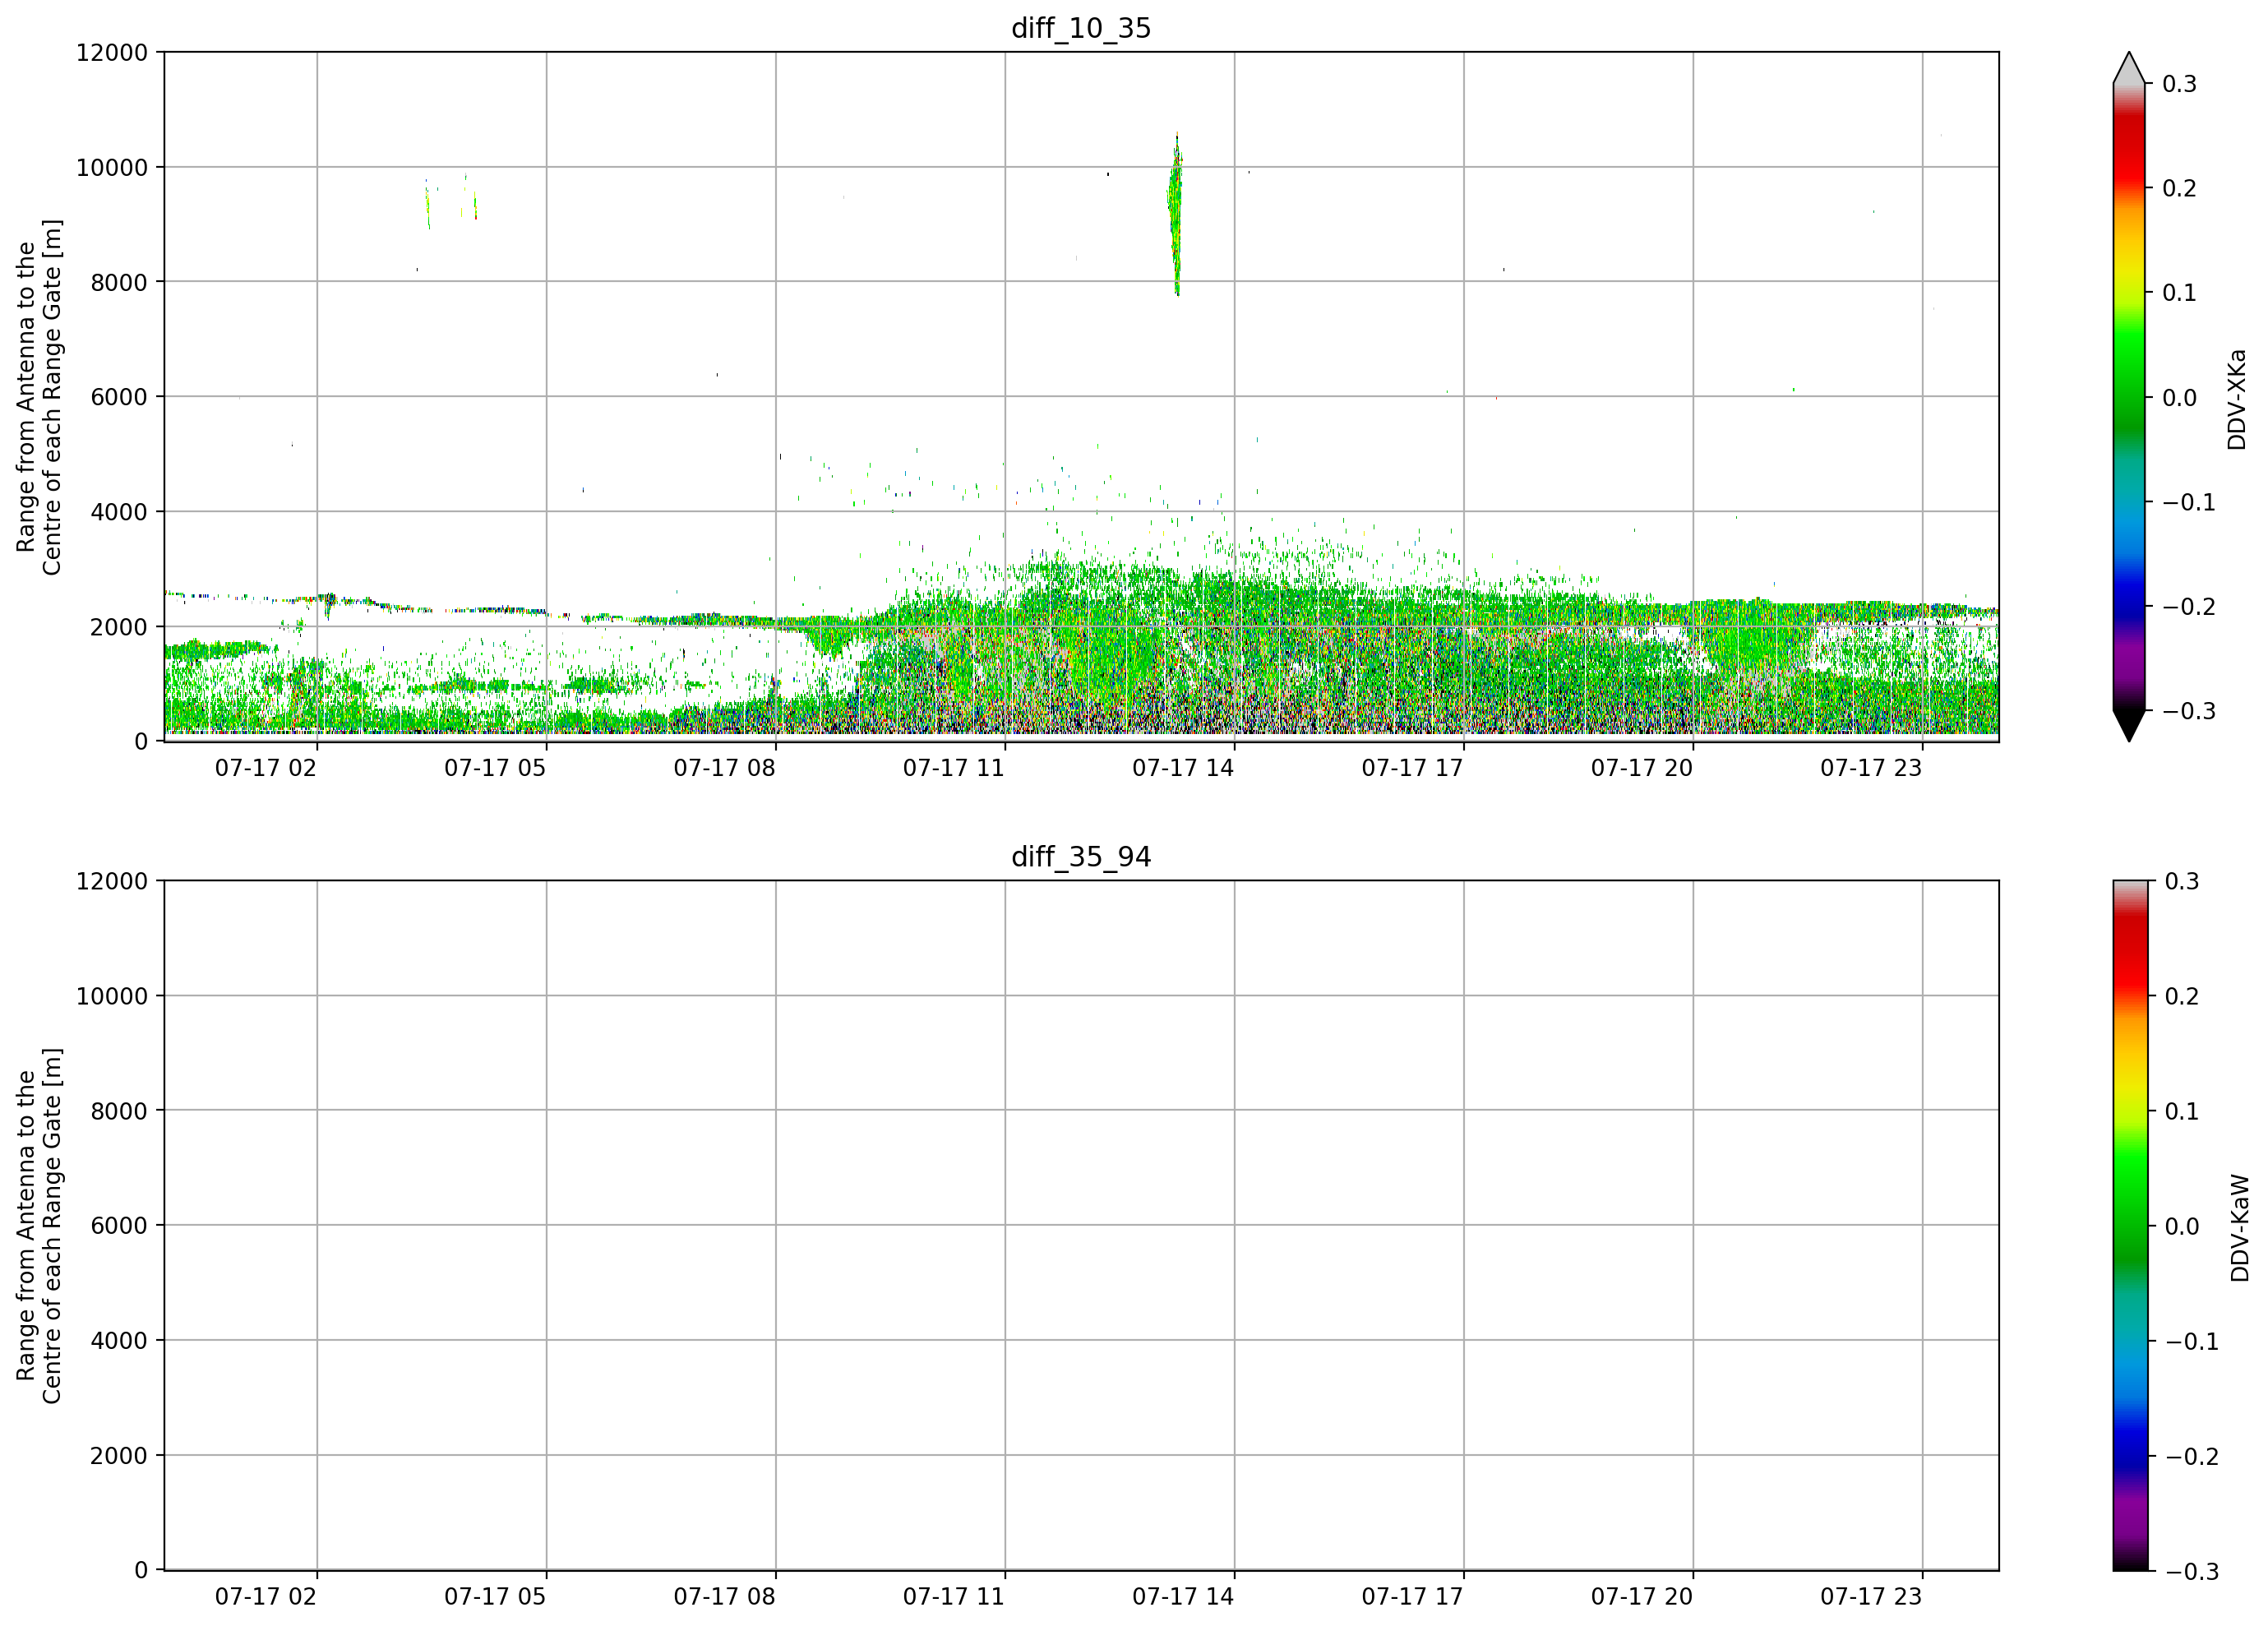Click the empty diff_35_94 plot area
This screenshot has height=1626, width=2268.
coord(1081,1225)
